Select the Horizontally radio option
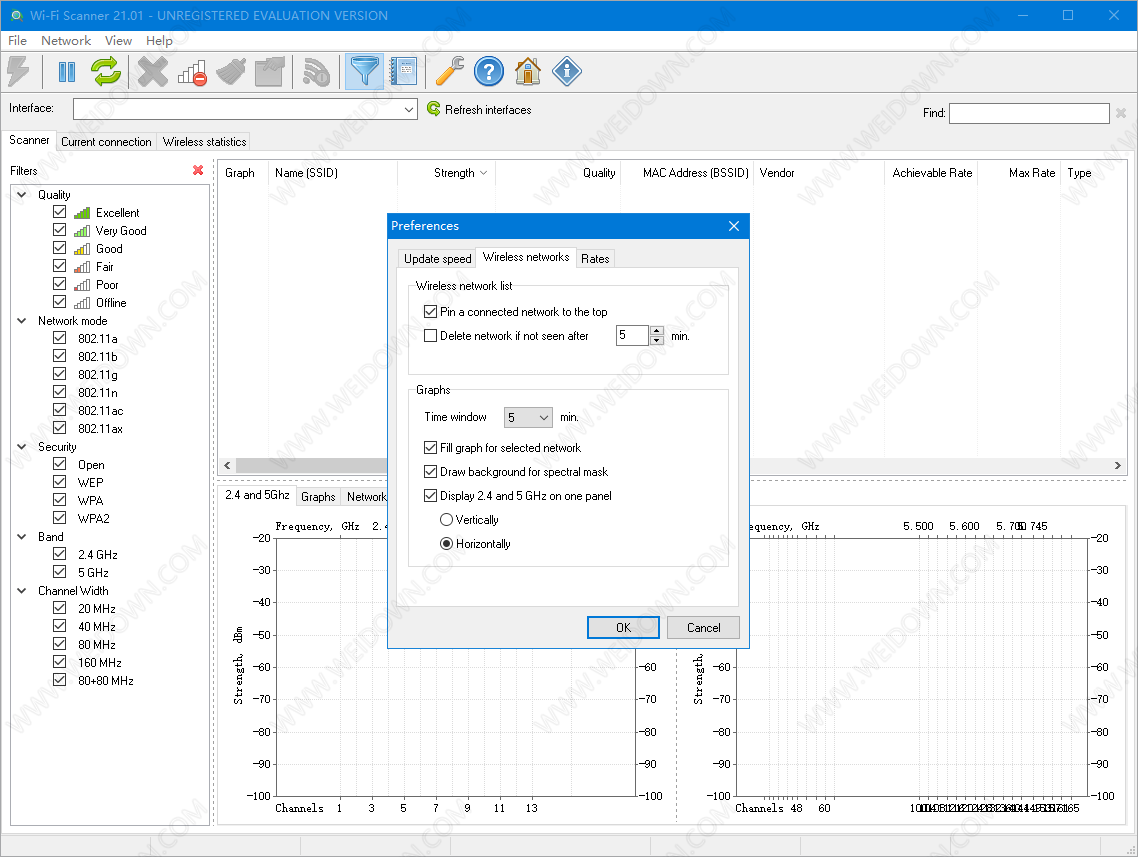 click(x=446, y=544)
